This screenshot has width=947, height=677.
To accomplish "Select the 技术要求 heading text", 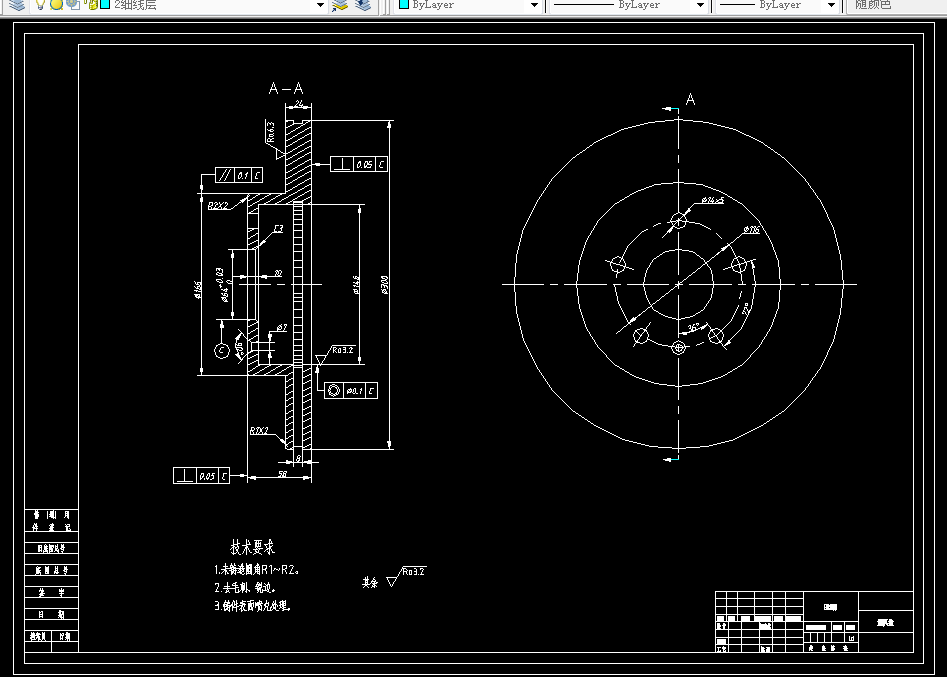I will tap(252, 547).
